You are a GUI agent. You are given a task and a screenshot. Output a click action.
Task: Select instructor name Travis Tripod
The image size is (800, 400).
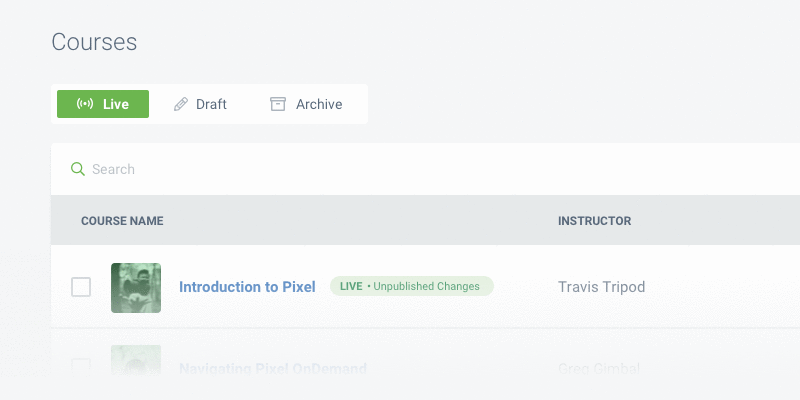[x=601, y=287]
